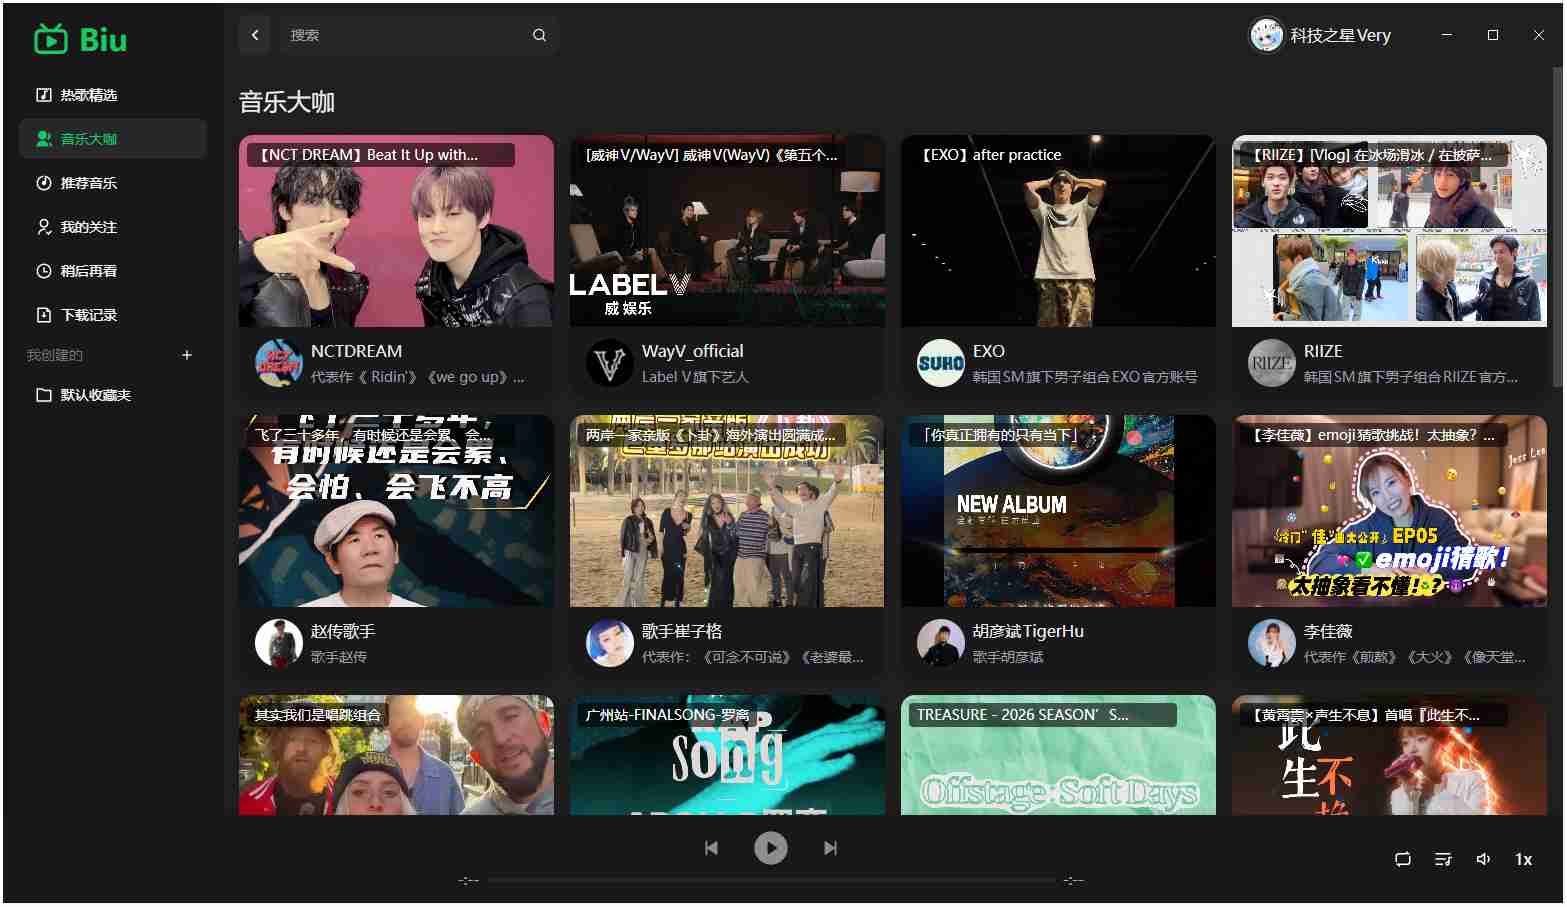This screenshot has width=1567, height=907.
Task: Open 热歌精选 in the sidebar
Action: click(x=89, y=95)
